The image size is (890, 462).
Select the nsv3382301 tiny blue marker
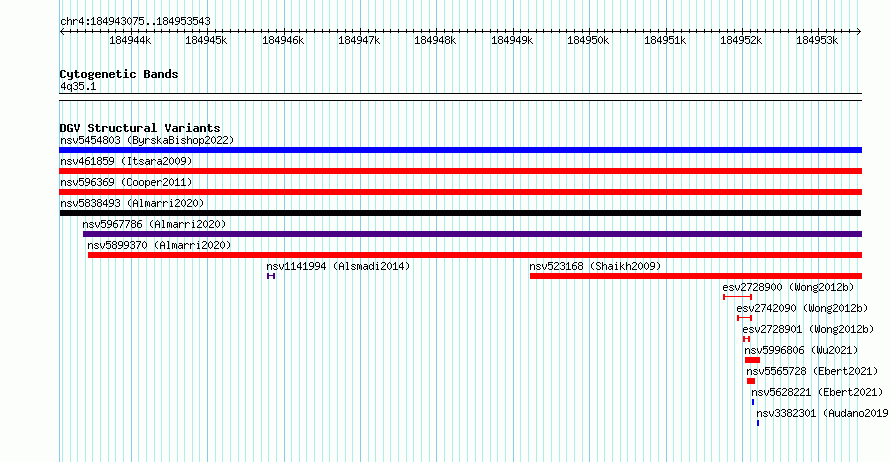click(x=758, y=423)
